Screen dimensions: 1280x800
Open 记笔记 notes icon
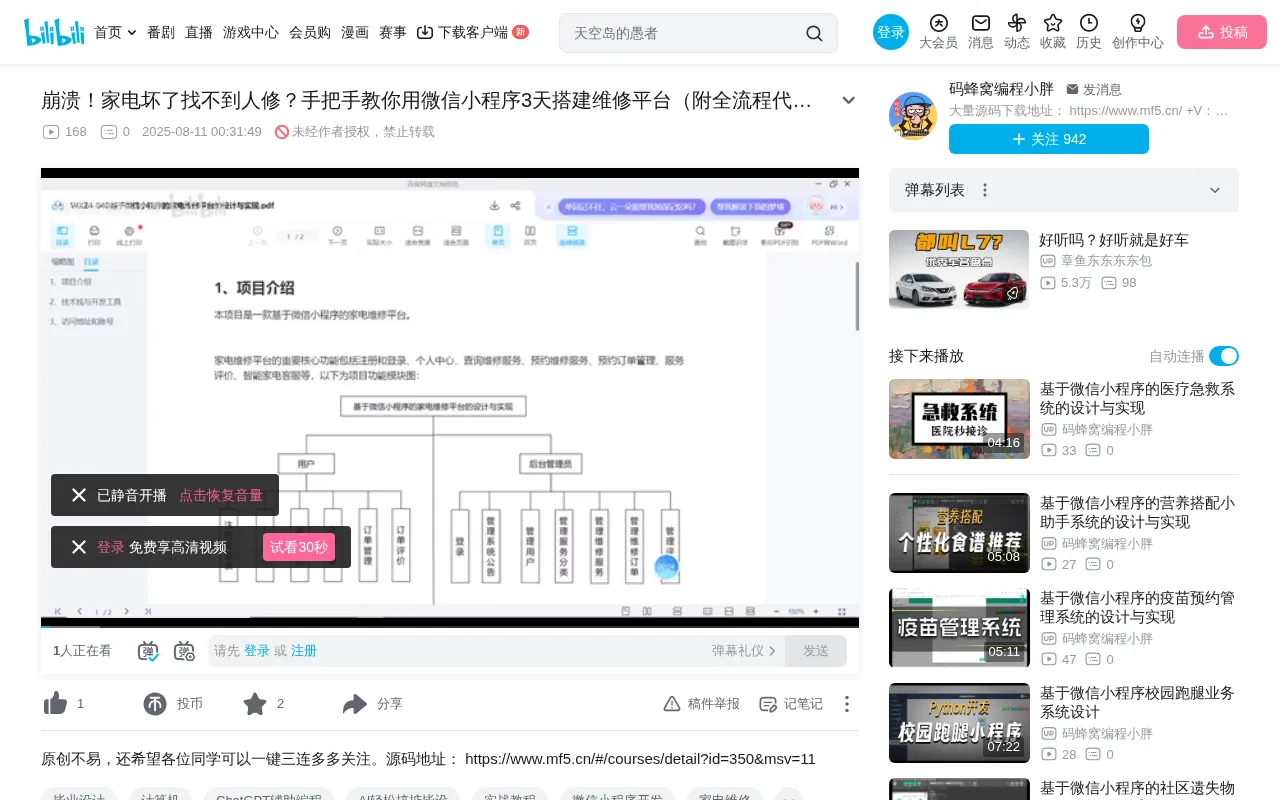[768, 704]
